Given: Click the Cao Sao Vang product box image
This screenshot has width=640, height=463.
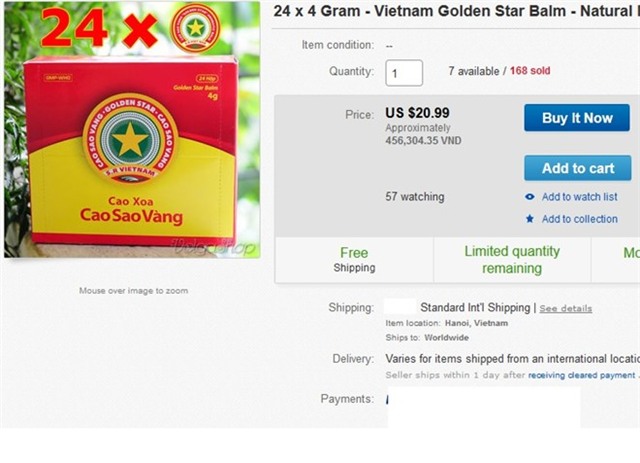Looking at the screenshot, I should (x=130, y=150).
